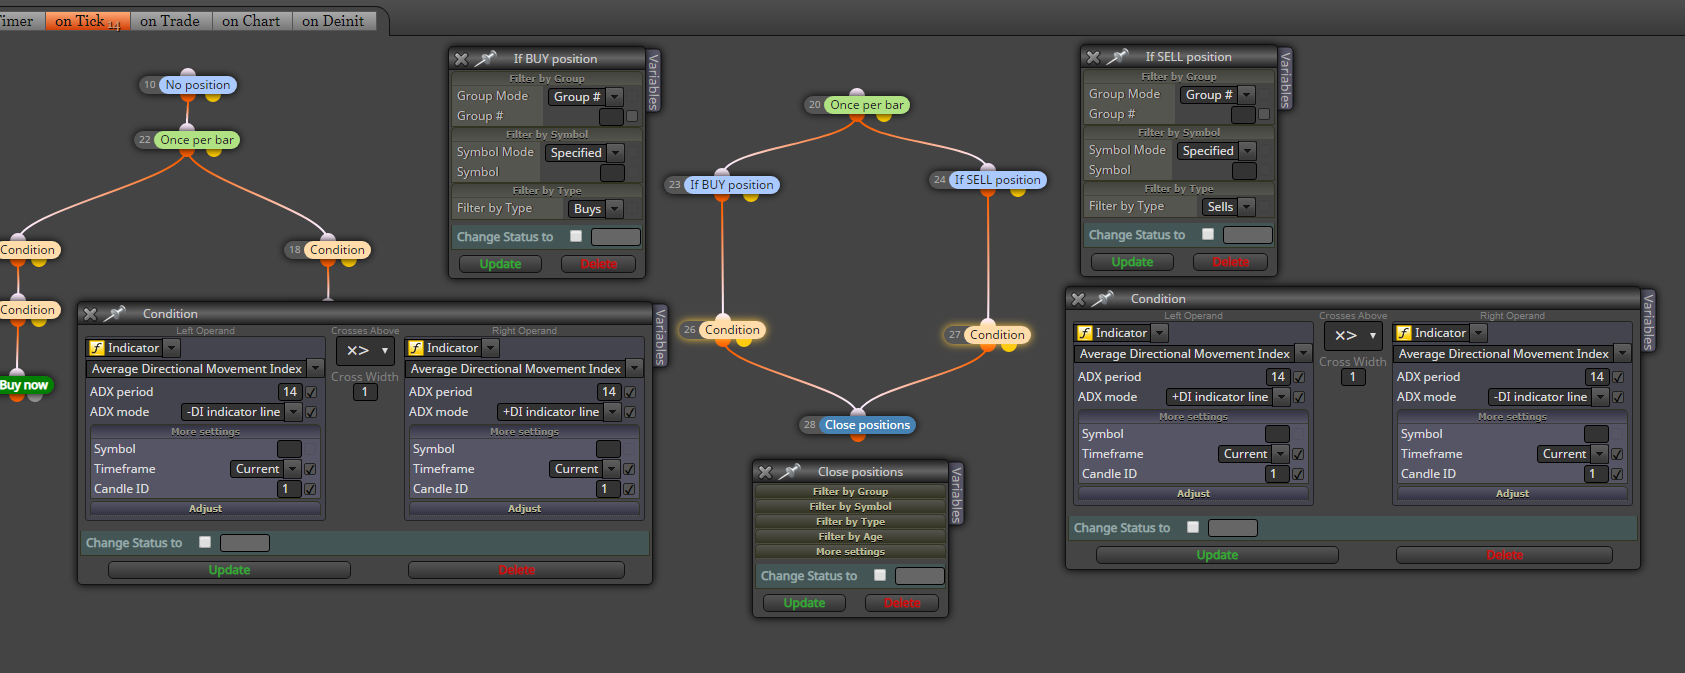1685x673 pixels.
Task: Switch to the on Chart tab
Action: [x=251, y=21]
